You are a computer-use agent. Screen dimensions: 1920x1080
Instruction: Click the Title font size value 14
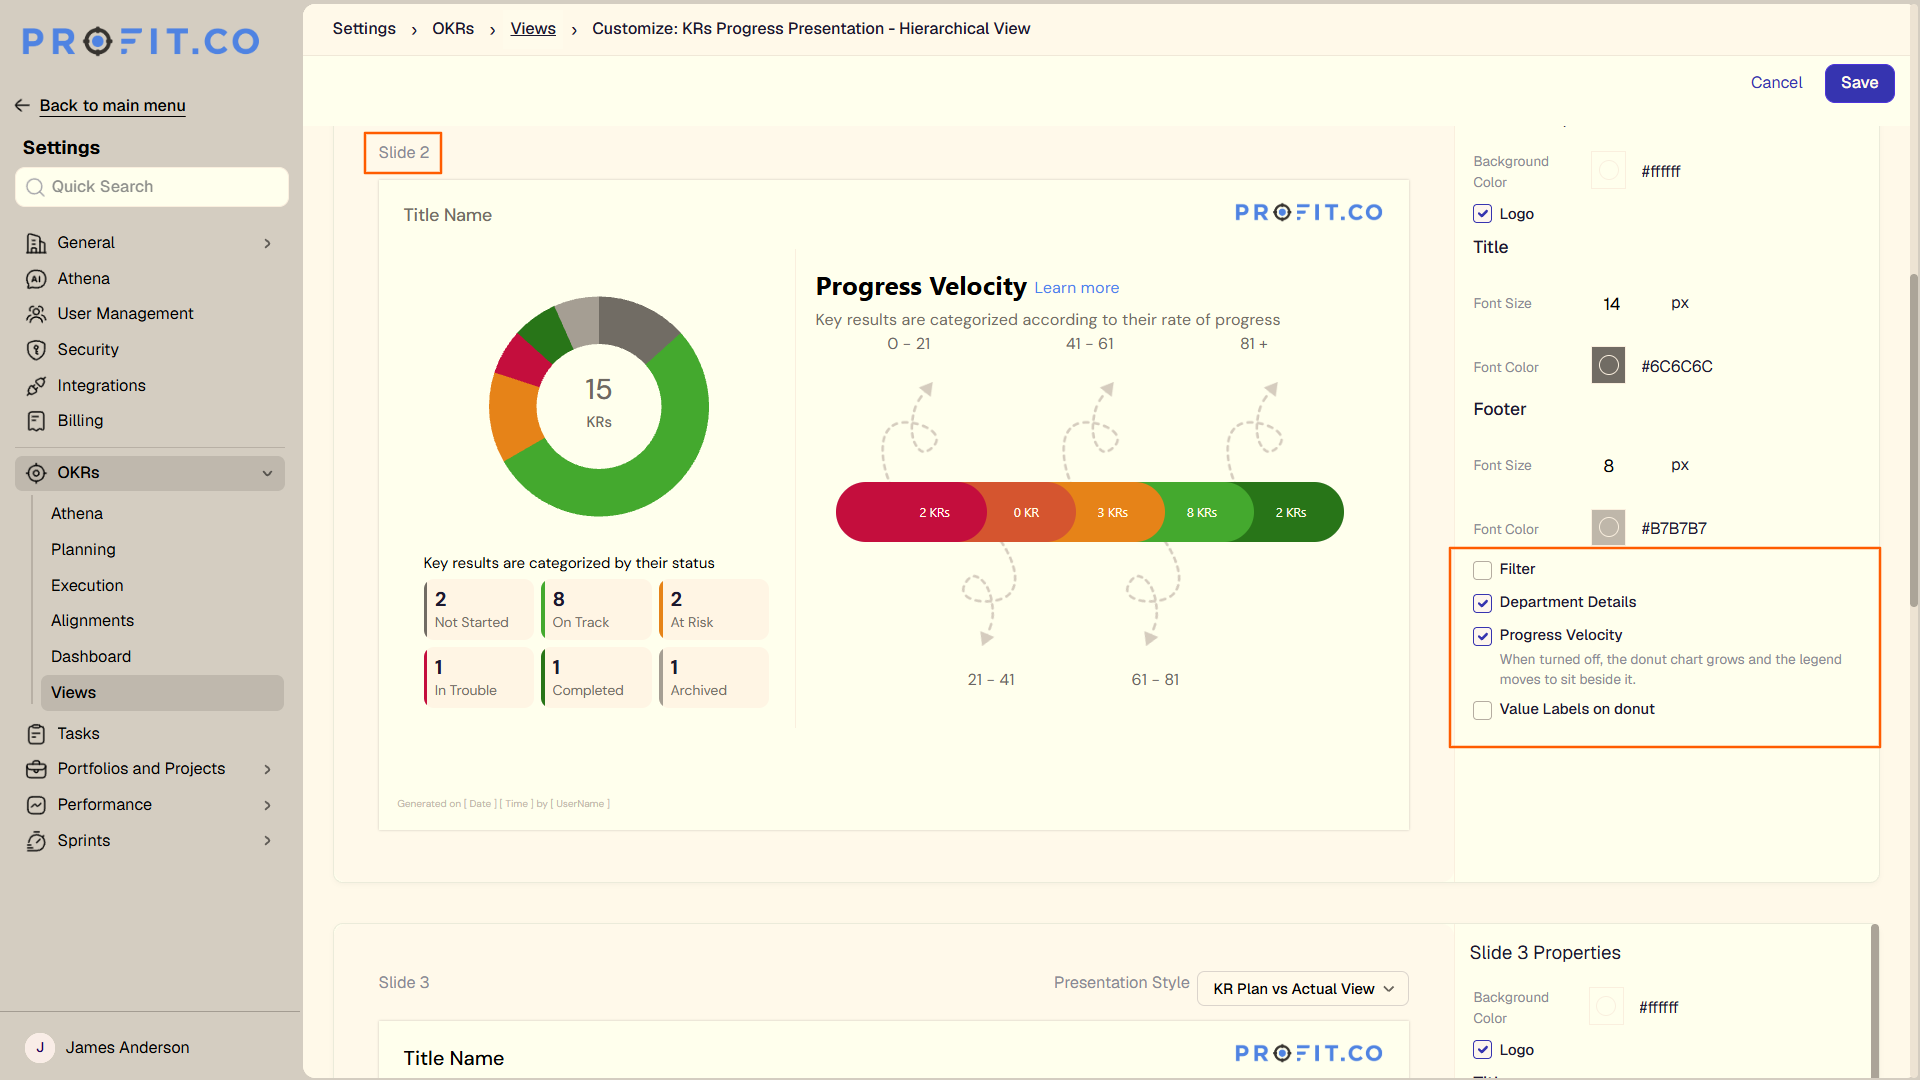point(1611,304)
